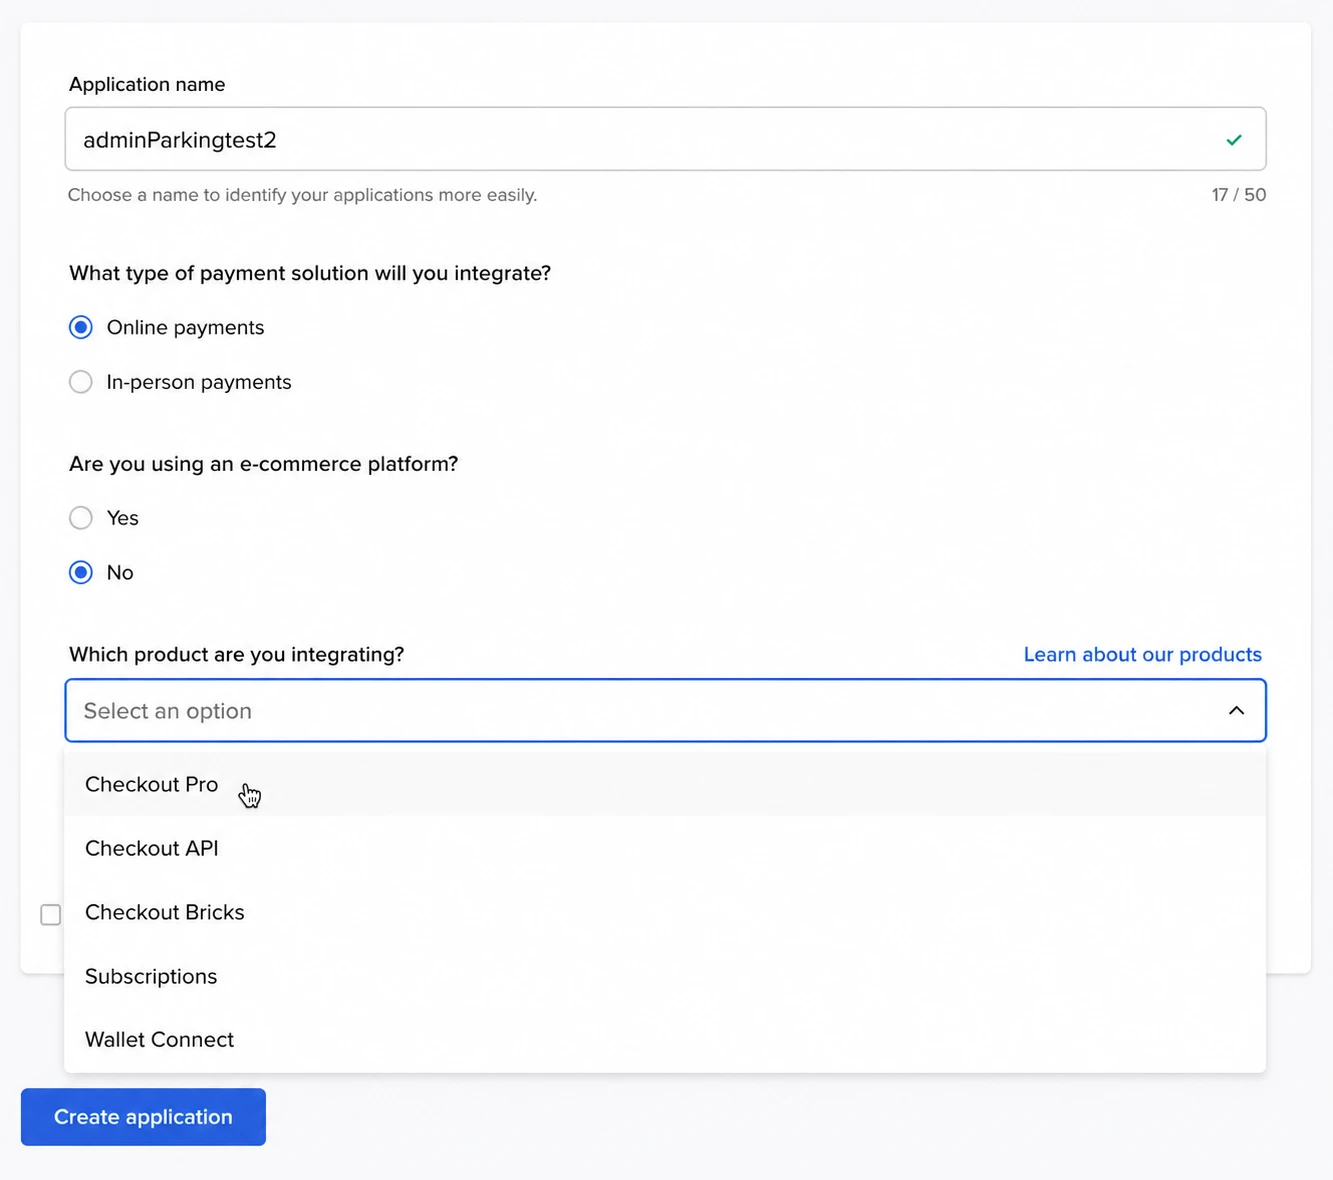Choose Yes for e-commerce platform
1333x1180 pixels.
[x=81, y=518]
